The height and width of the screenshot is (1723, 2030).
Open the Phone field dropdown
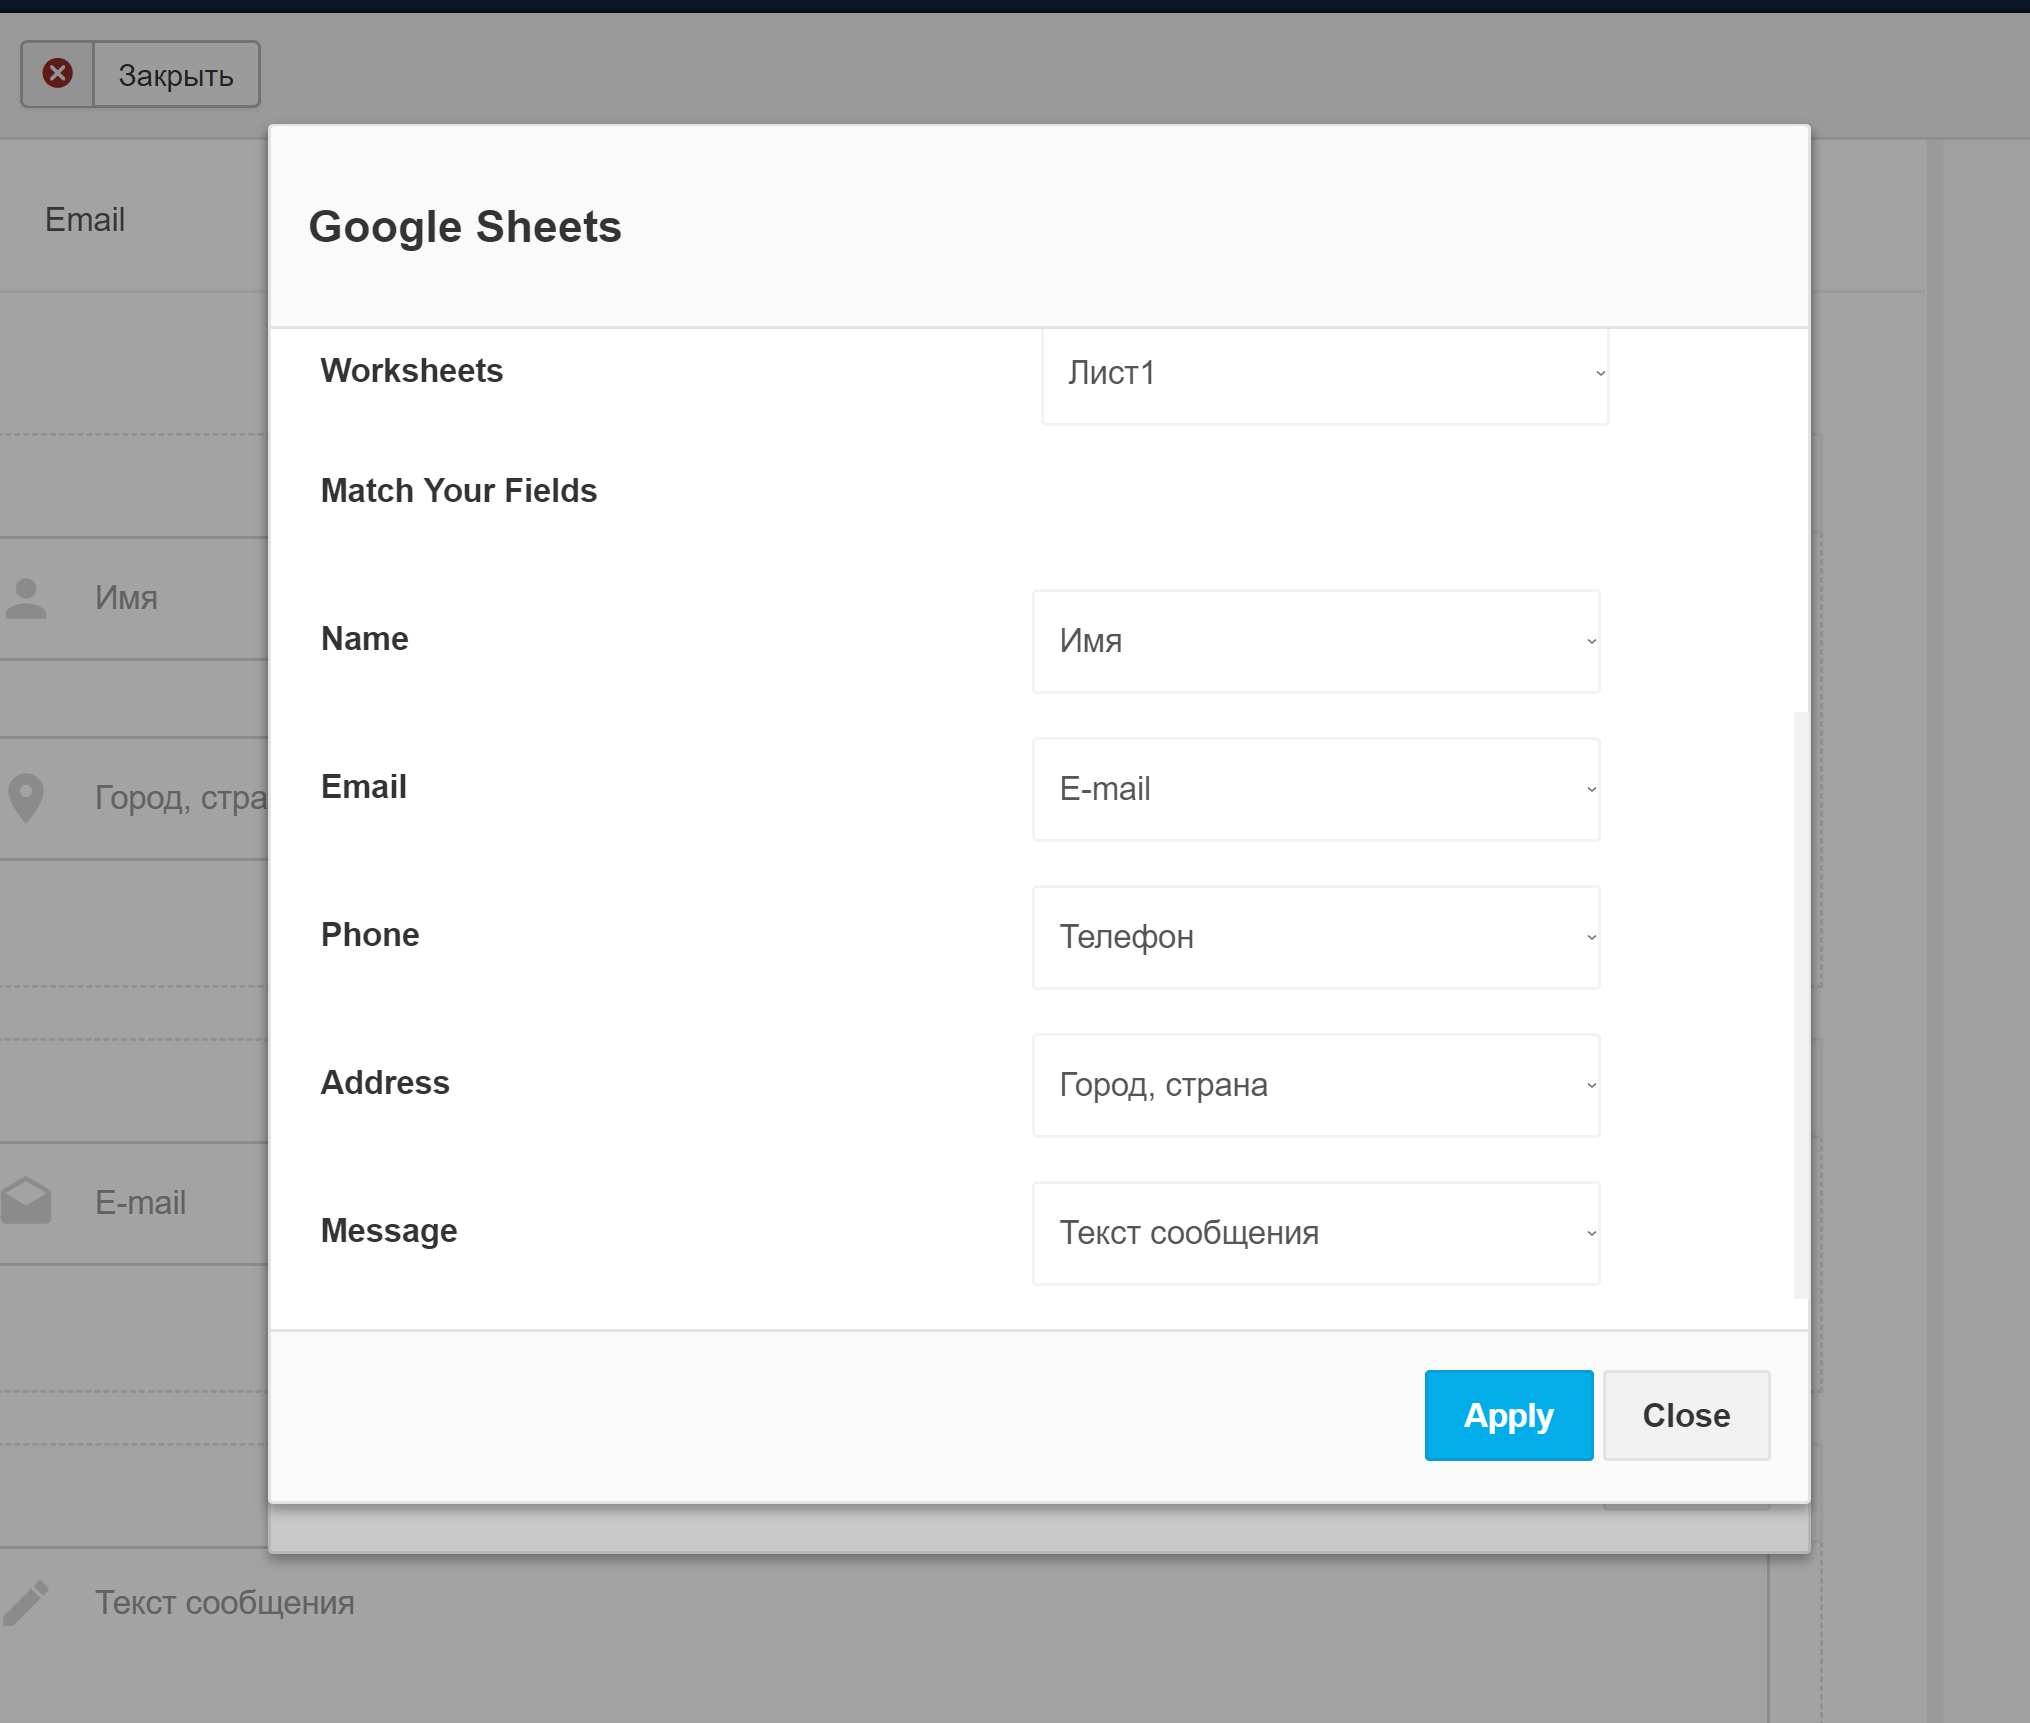[x=1316, y=937]
